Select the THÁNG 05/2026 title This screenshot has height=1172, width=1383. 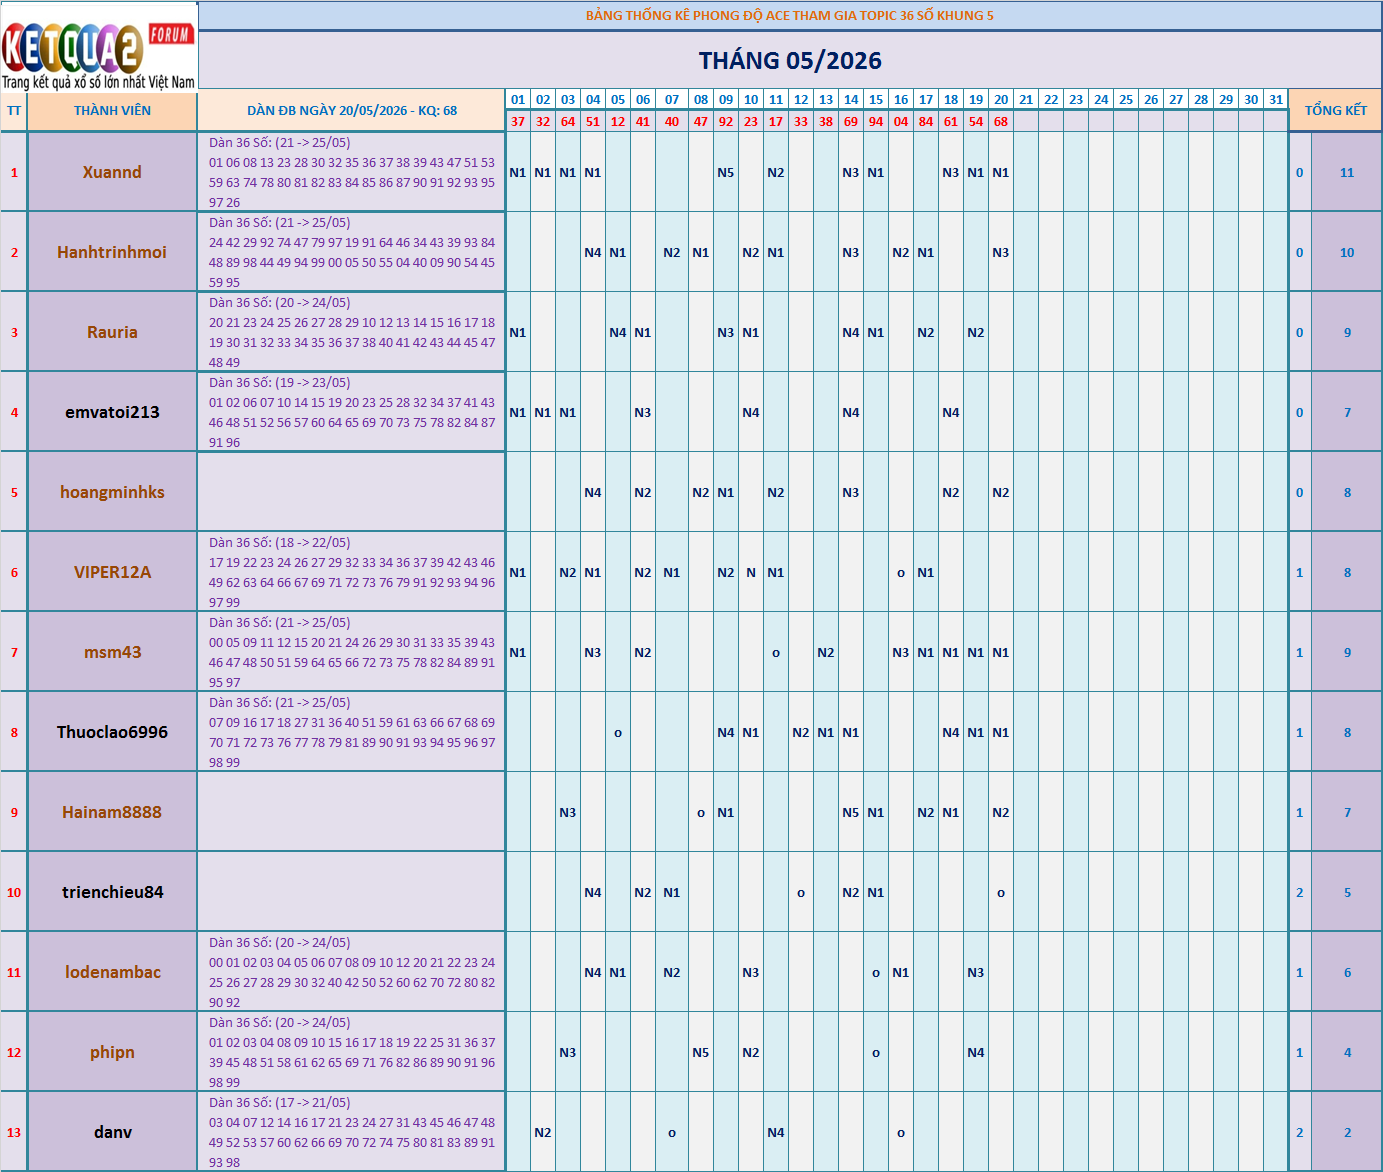(790, 61)
